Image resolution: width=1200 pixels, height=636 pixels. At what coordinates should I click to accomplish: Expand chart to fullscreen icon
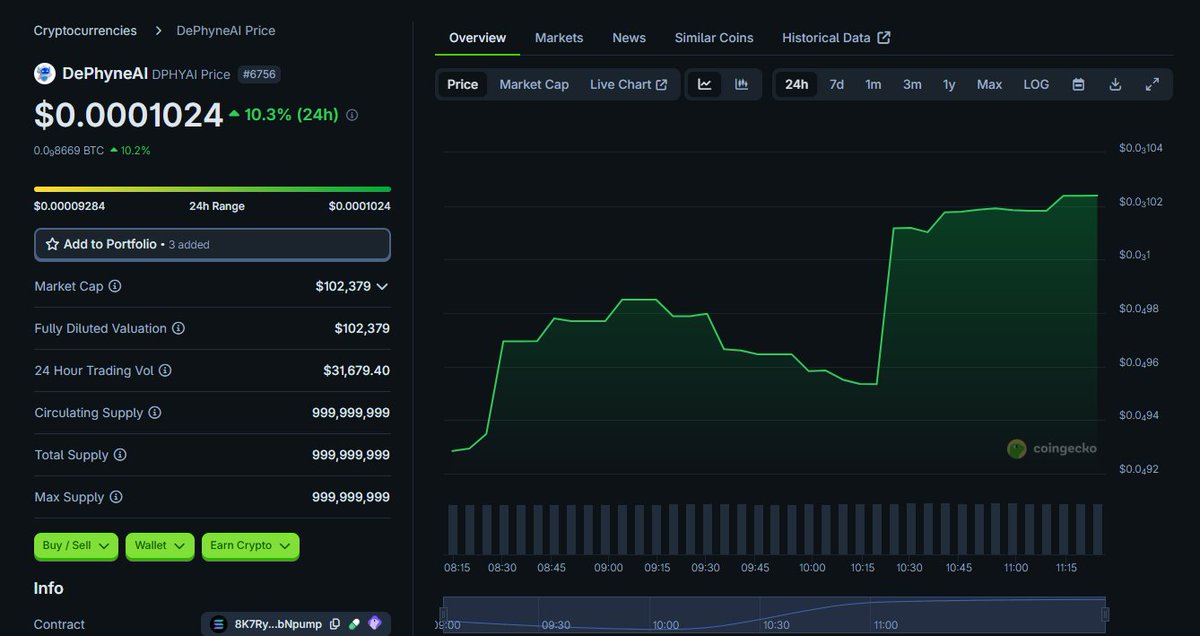pyautogui.click(x=1152, y=84)
